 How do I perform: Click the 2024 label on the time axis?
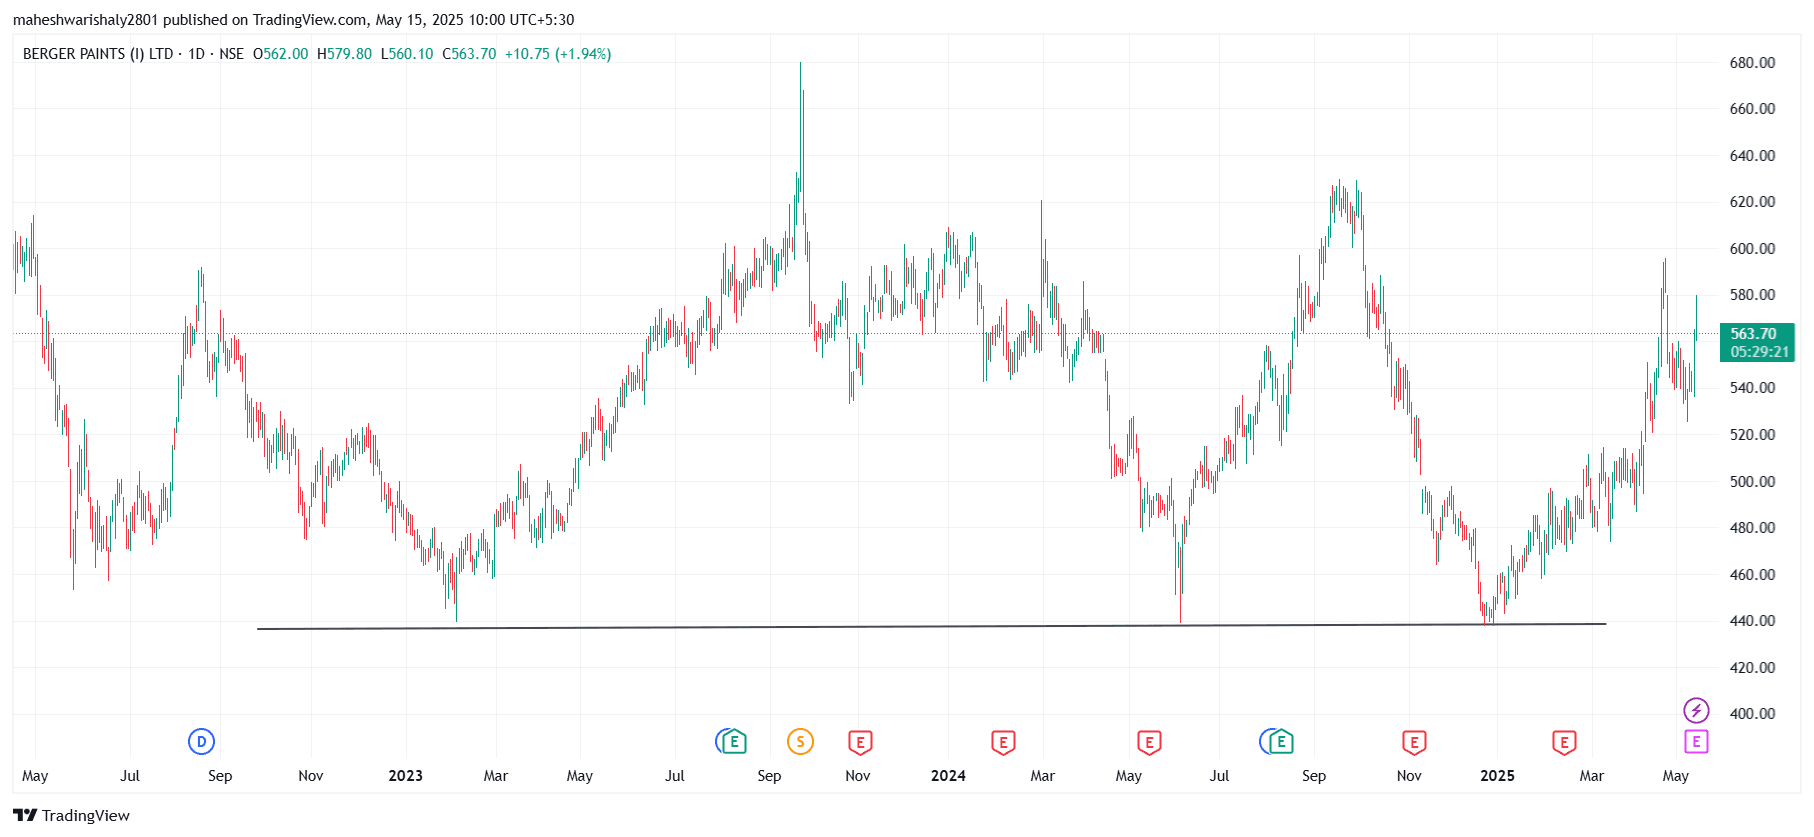pyautogui.click(x=948, y=776)
